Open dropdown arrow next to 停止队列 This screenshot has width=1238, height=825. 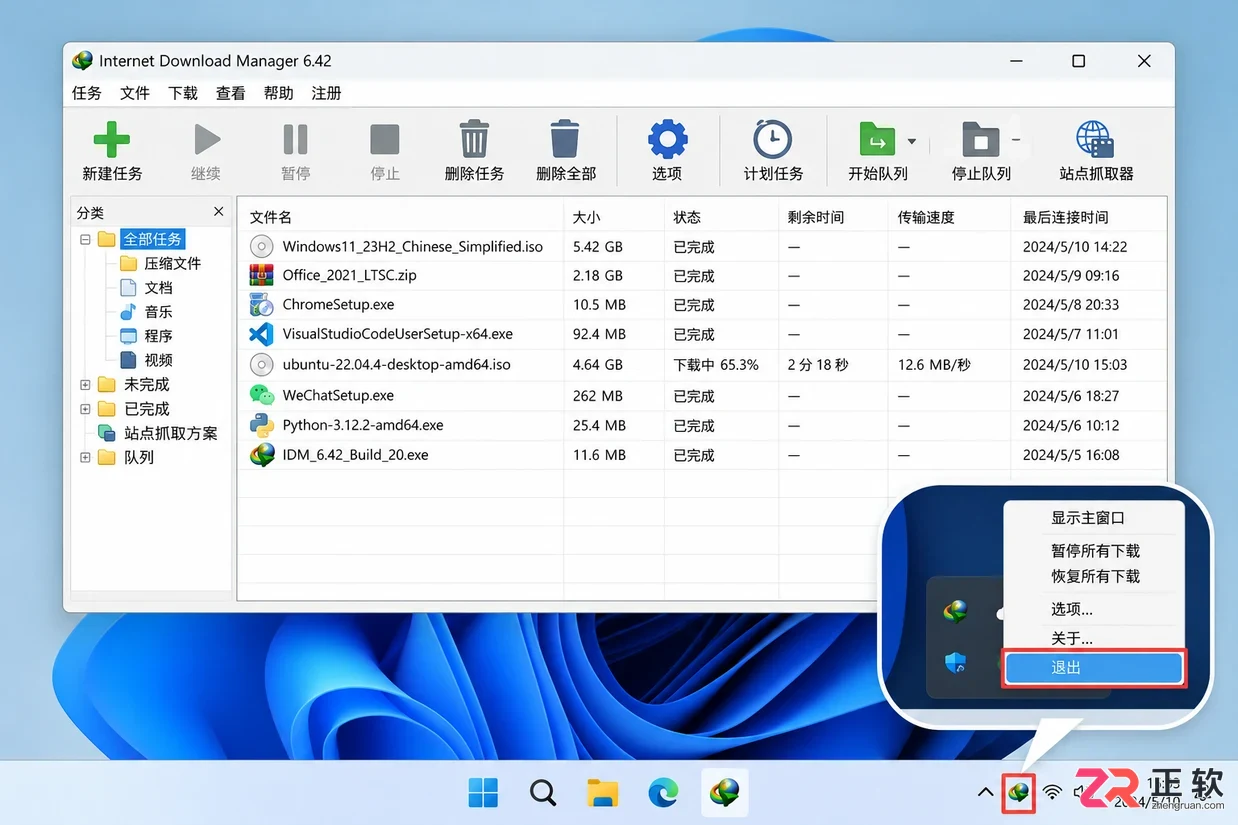[x=1016, y=141]
